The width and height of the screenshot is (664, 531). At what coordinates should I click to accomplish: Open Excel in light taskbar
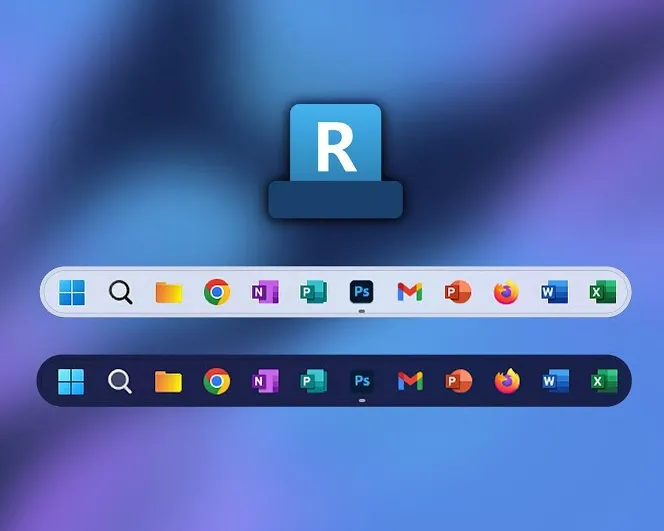[x=603, y=292]
